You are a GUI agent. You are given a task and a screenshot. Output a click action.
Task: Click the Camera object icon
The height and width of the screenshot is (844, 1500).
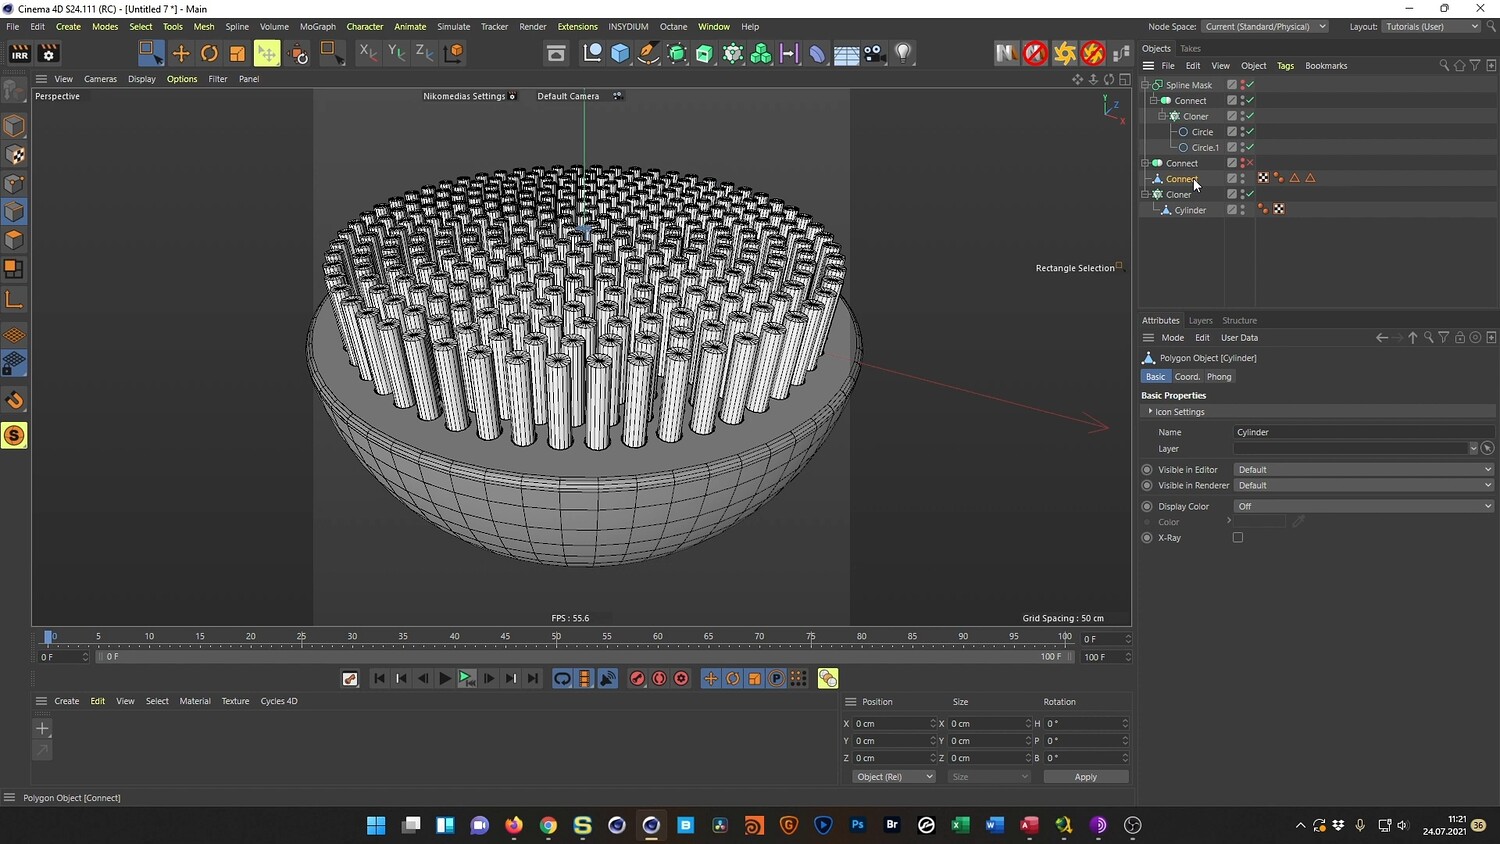(874, 53)
